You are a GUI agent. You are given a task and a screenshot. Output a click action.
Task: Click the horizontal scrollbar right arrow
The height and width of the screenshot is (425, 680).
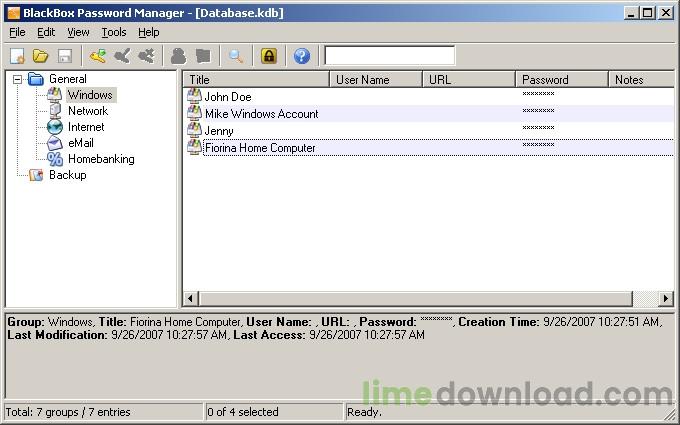pos(666,298)
